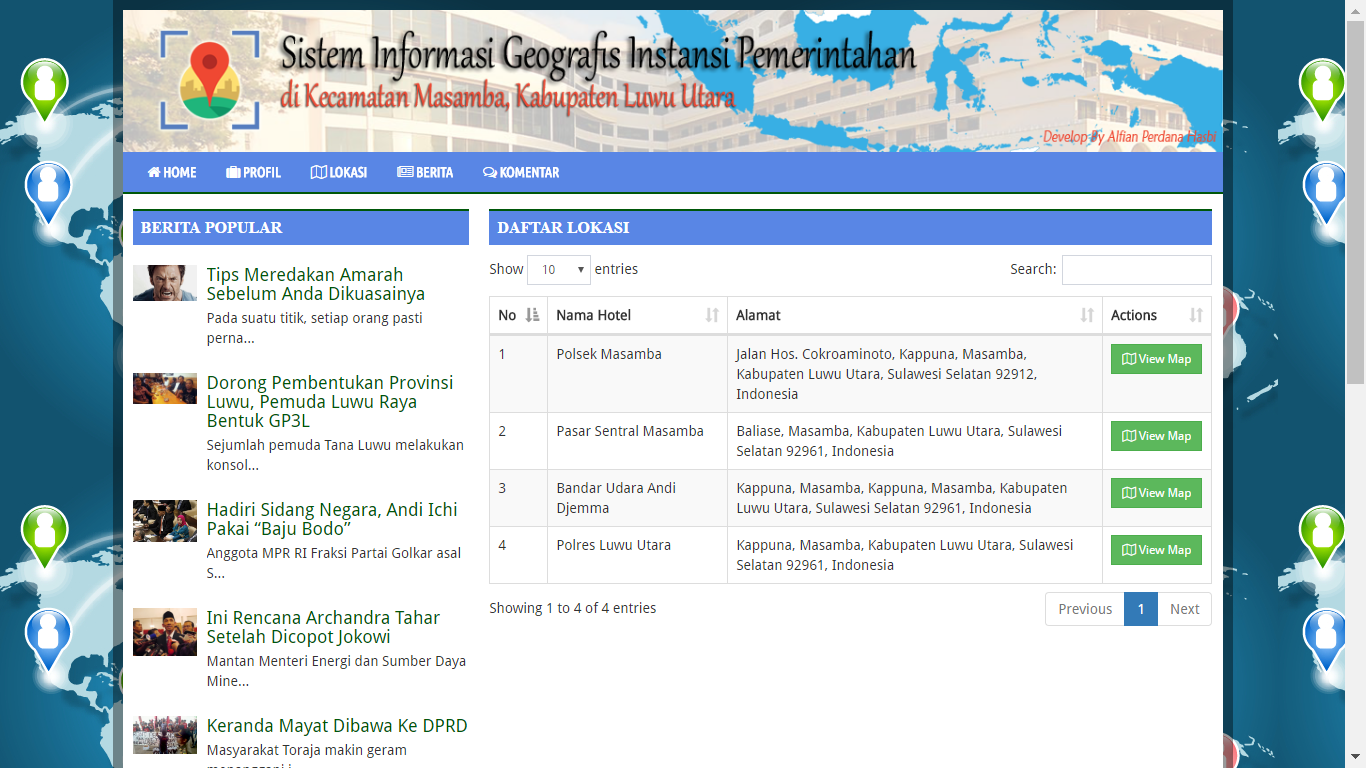Go to Next pagination page

coord(1184,609)
